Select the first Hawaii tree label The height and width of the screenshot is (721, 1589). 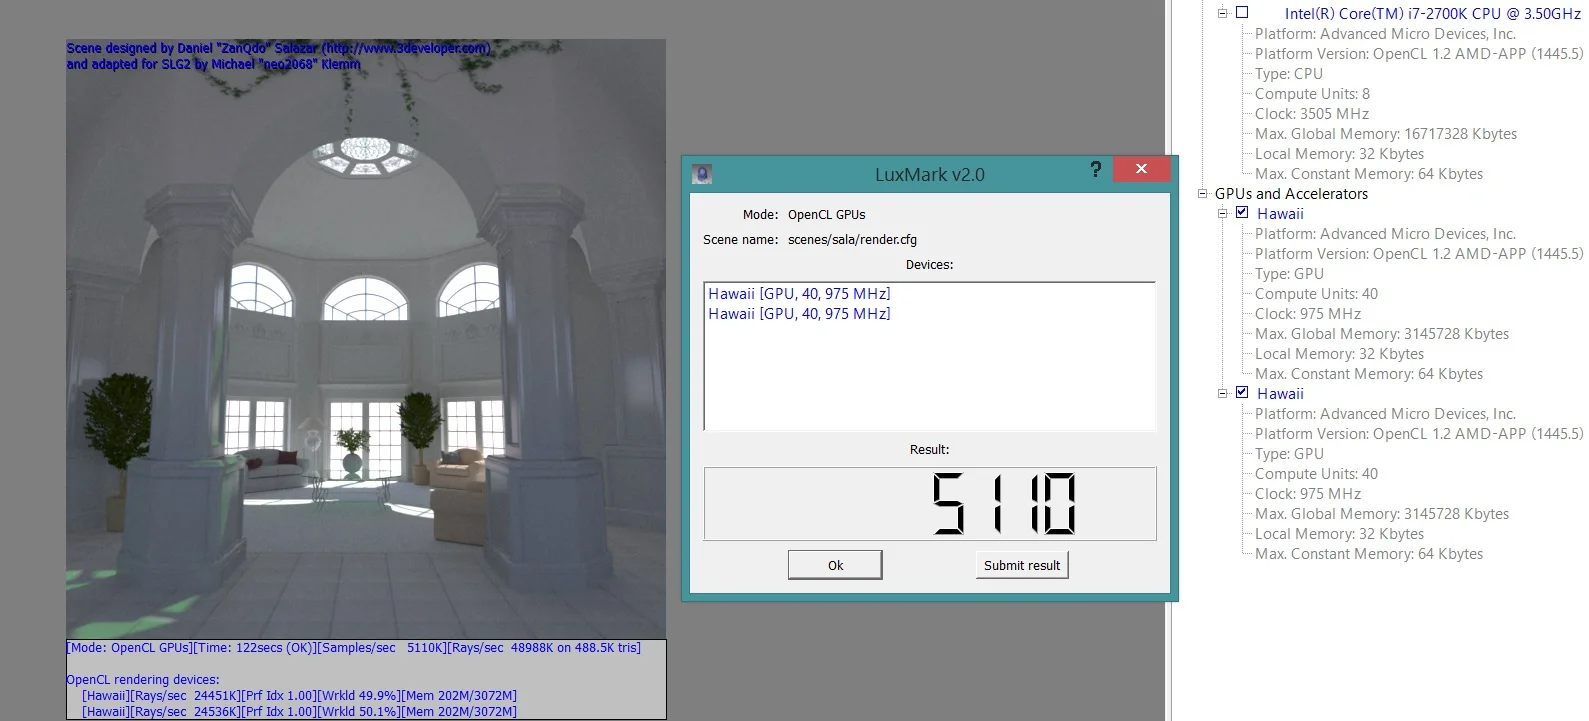[1280, 213]
